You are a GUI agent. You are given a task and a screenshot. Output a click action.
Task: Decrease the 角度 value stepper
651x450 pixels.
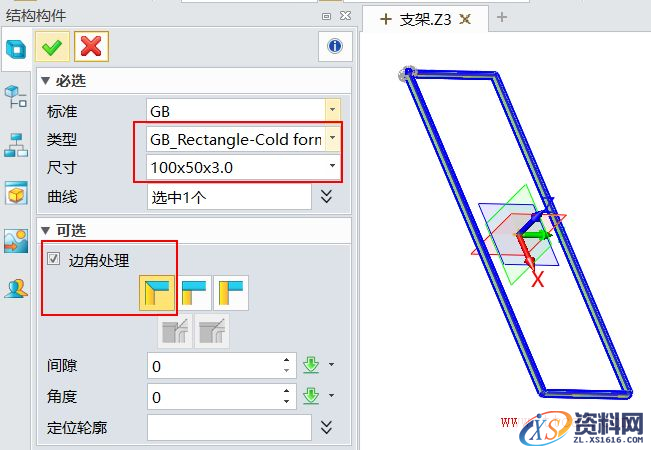[286, 402]
